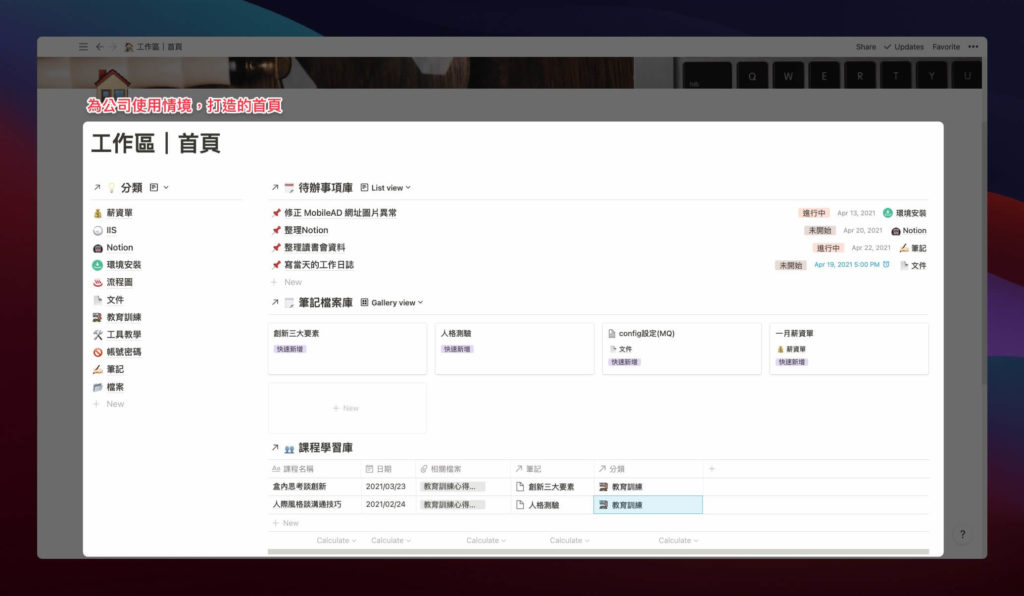Image resolution: width=1024 pixels, height=596 pixels.
Task: Open 課程學習庫 linked database arrow icon
Action: pyautogui.click(x=275, y=448)
